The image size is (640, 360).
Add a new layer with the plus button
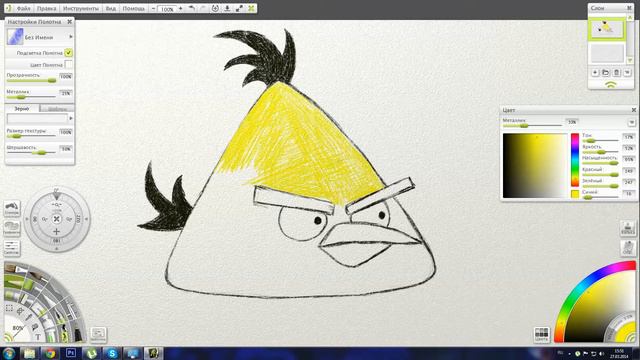pos(595,73)
